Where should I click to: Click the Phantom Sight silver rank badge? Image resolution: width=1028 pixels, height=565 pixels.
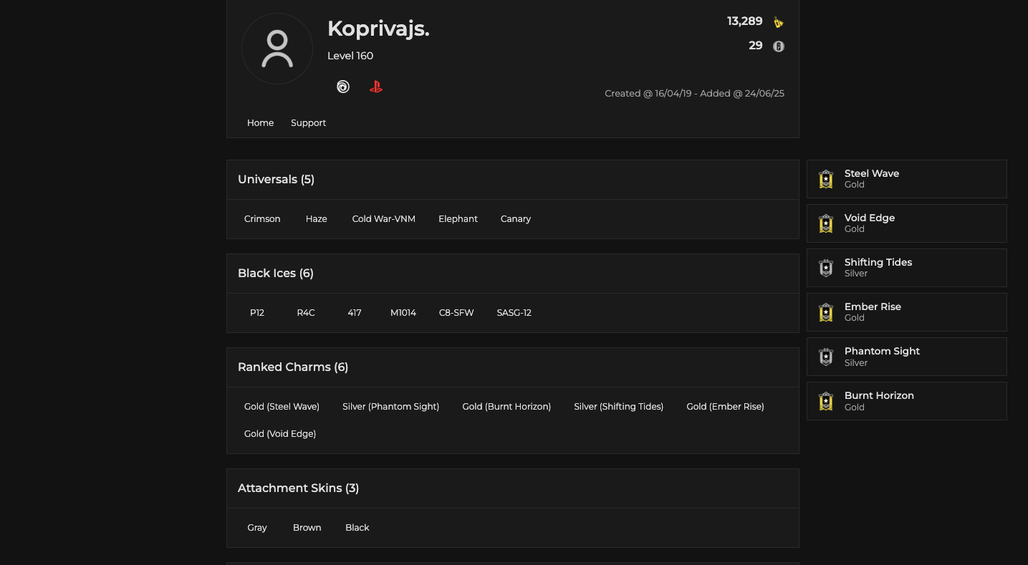pyautogui.click(x=826, y=357)
